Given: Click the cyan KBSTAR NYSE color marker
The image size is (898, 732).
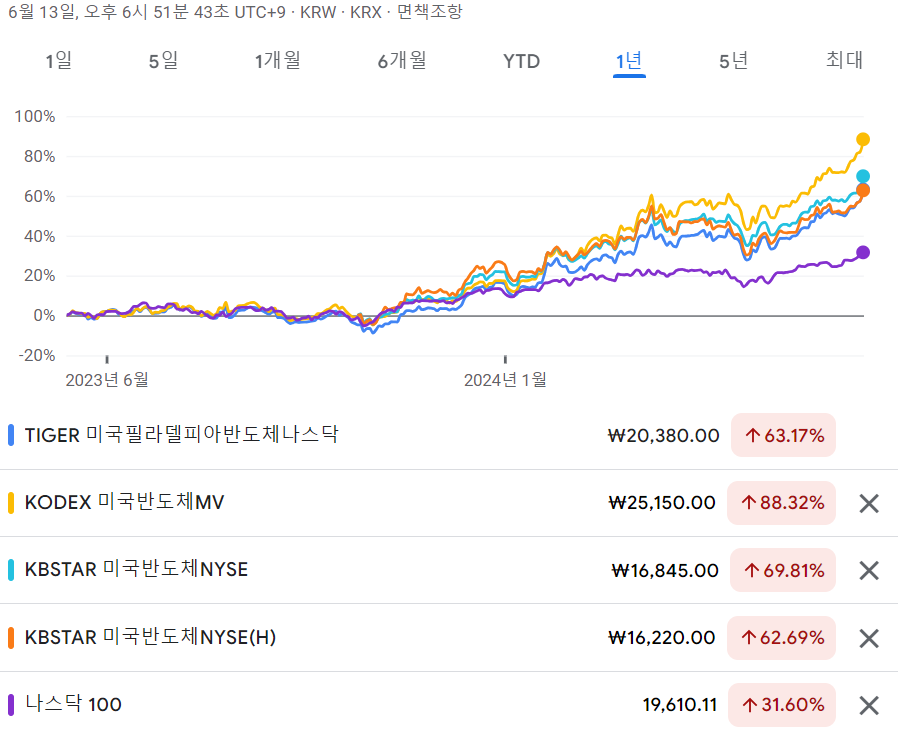Looking at the screenshot, I should click(x=11, y=569).
